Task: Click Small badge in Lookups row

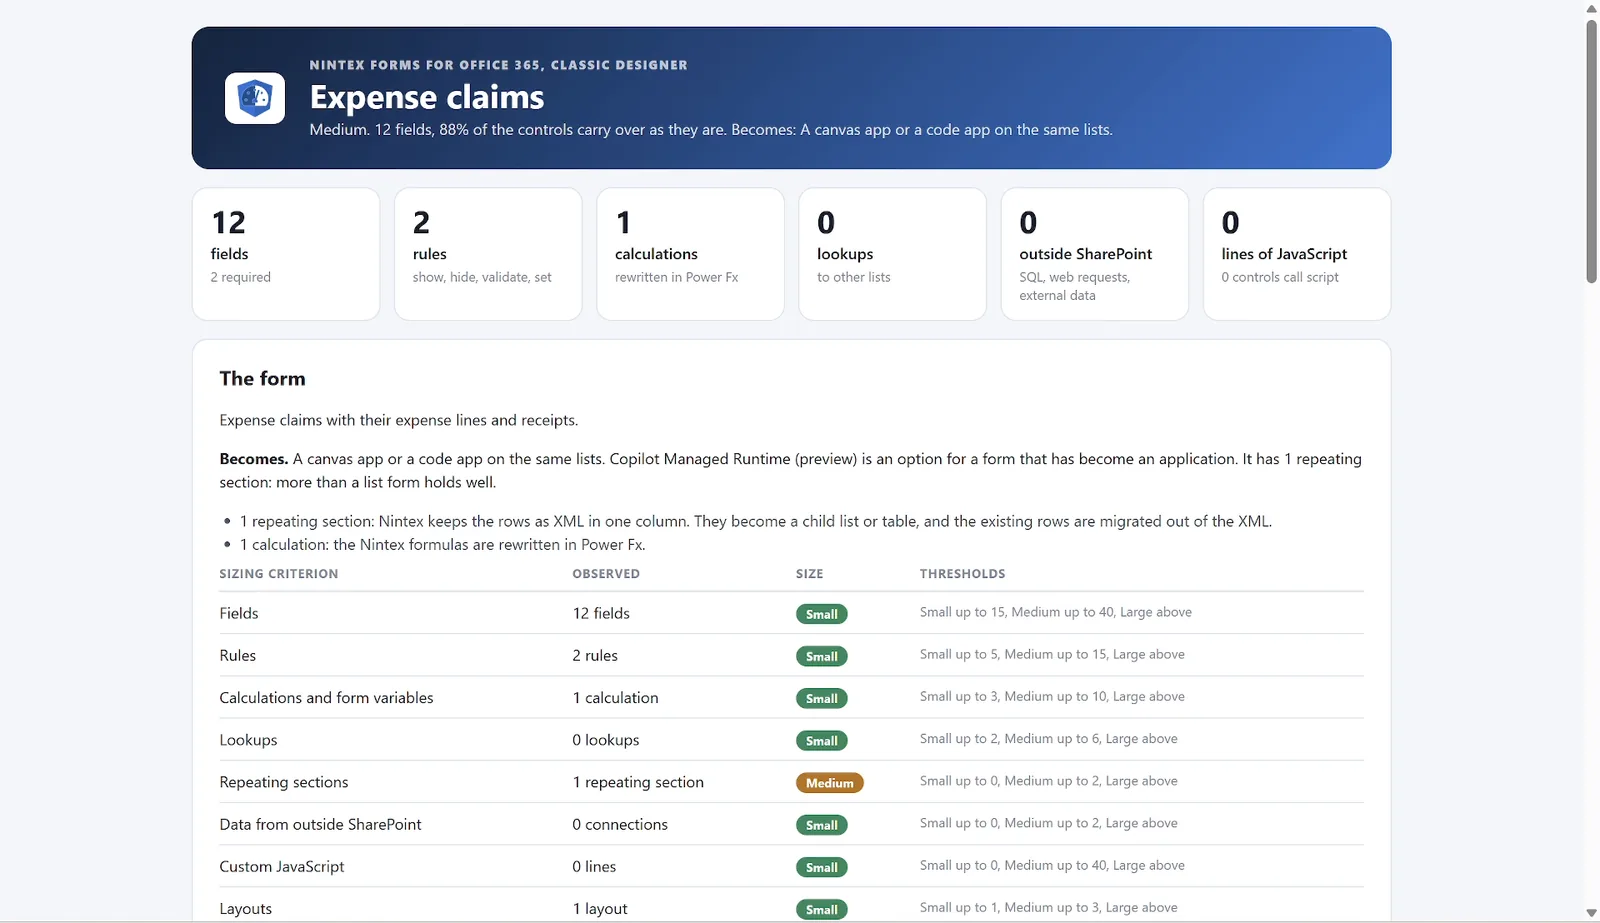Action: (x=822, y=741)
